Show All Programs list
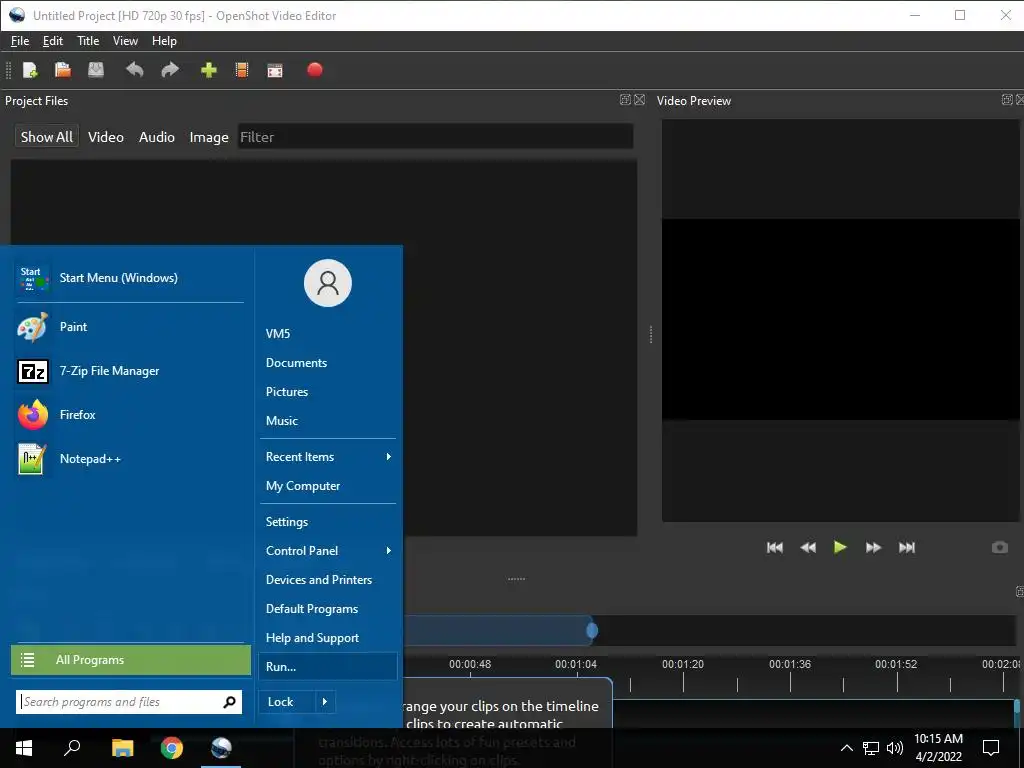 [x=131, y=660]
